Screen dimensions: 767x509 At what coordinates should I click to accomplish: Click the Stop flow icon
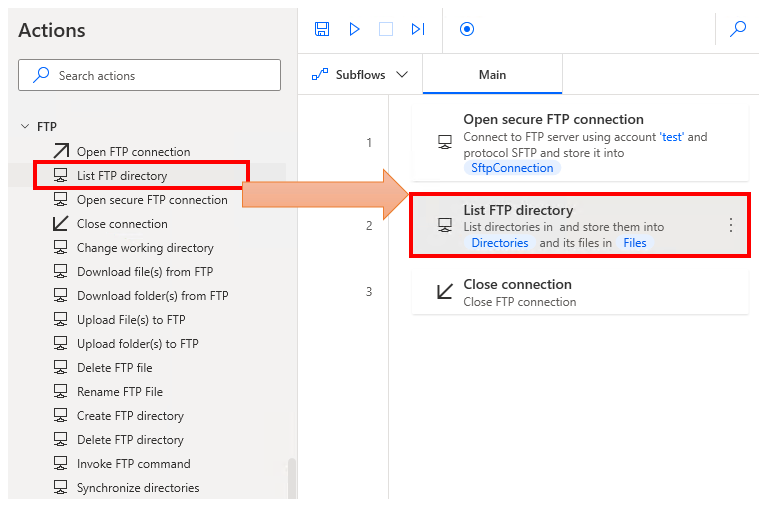pyautogui.click(x=385, y=29)
